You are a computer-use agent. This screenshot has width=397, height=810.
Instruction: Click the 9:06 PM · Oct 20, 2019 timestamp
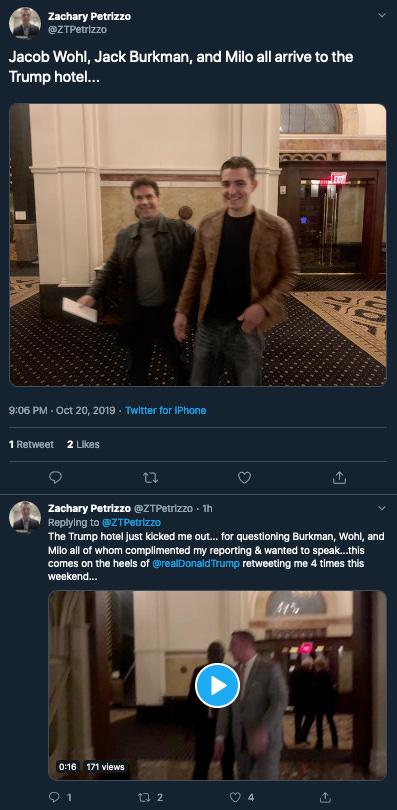click(x=62, y=410)
